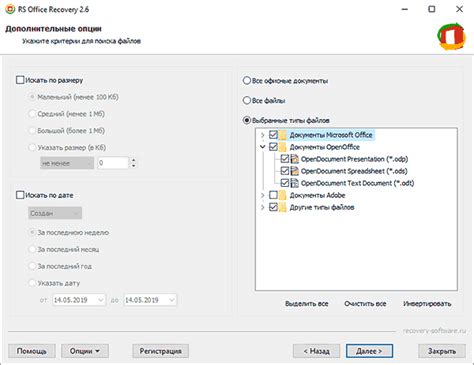The image size is (474, 365).
Task: Enable the Искать по размеру checkbox
Action: (x=20, y=80)
